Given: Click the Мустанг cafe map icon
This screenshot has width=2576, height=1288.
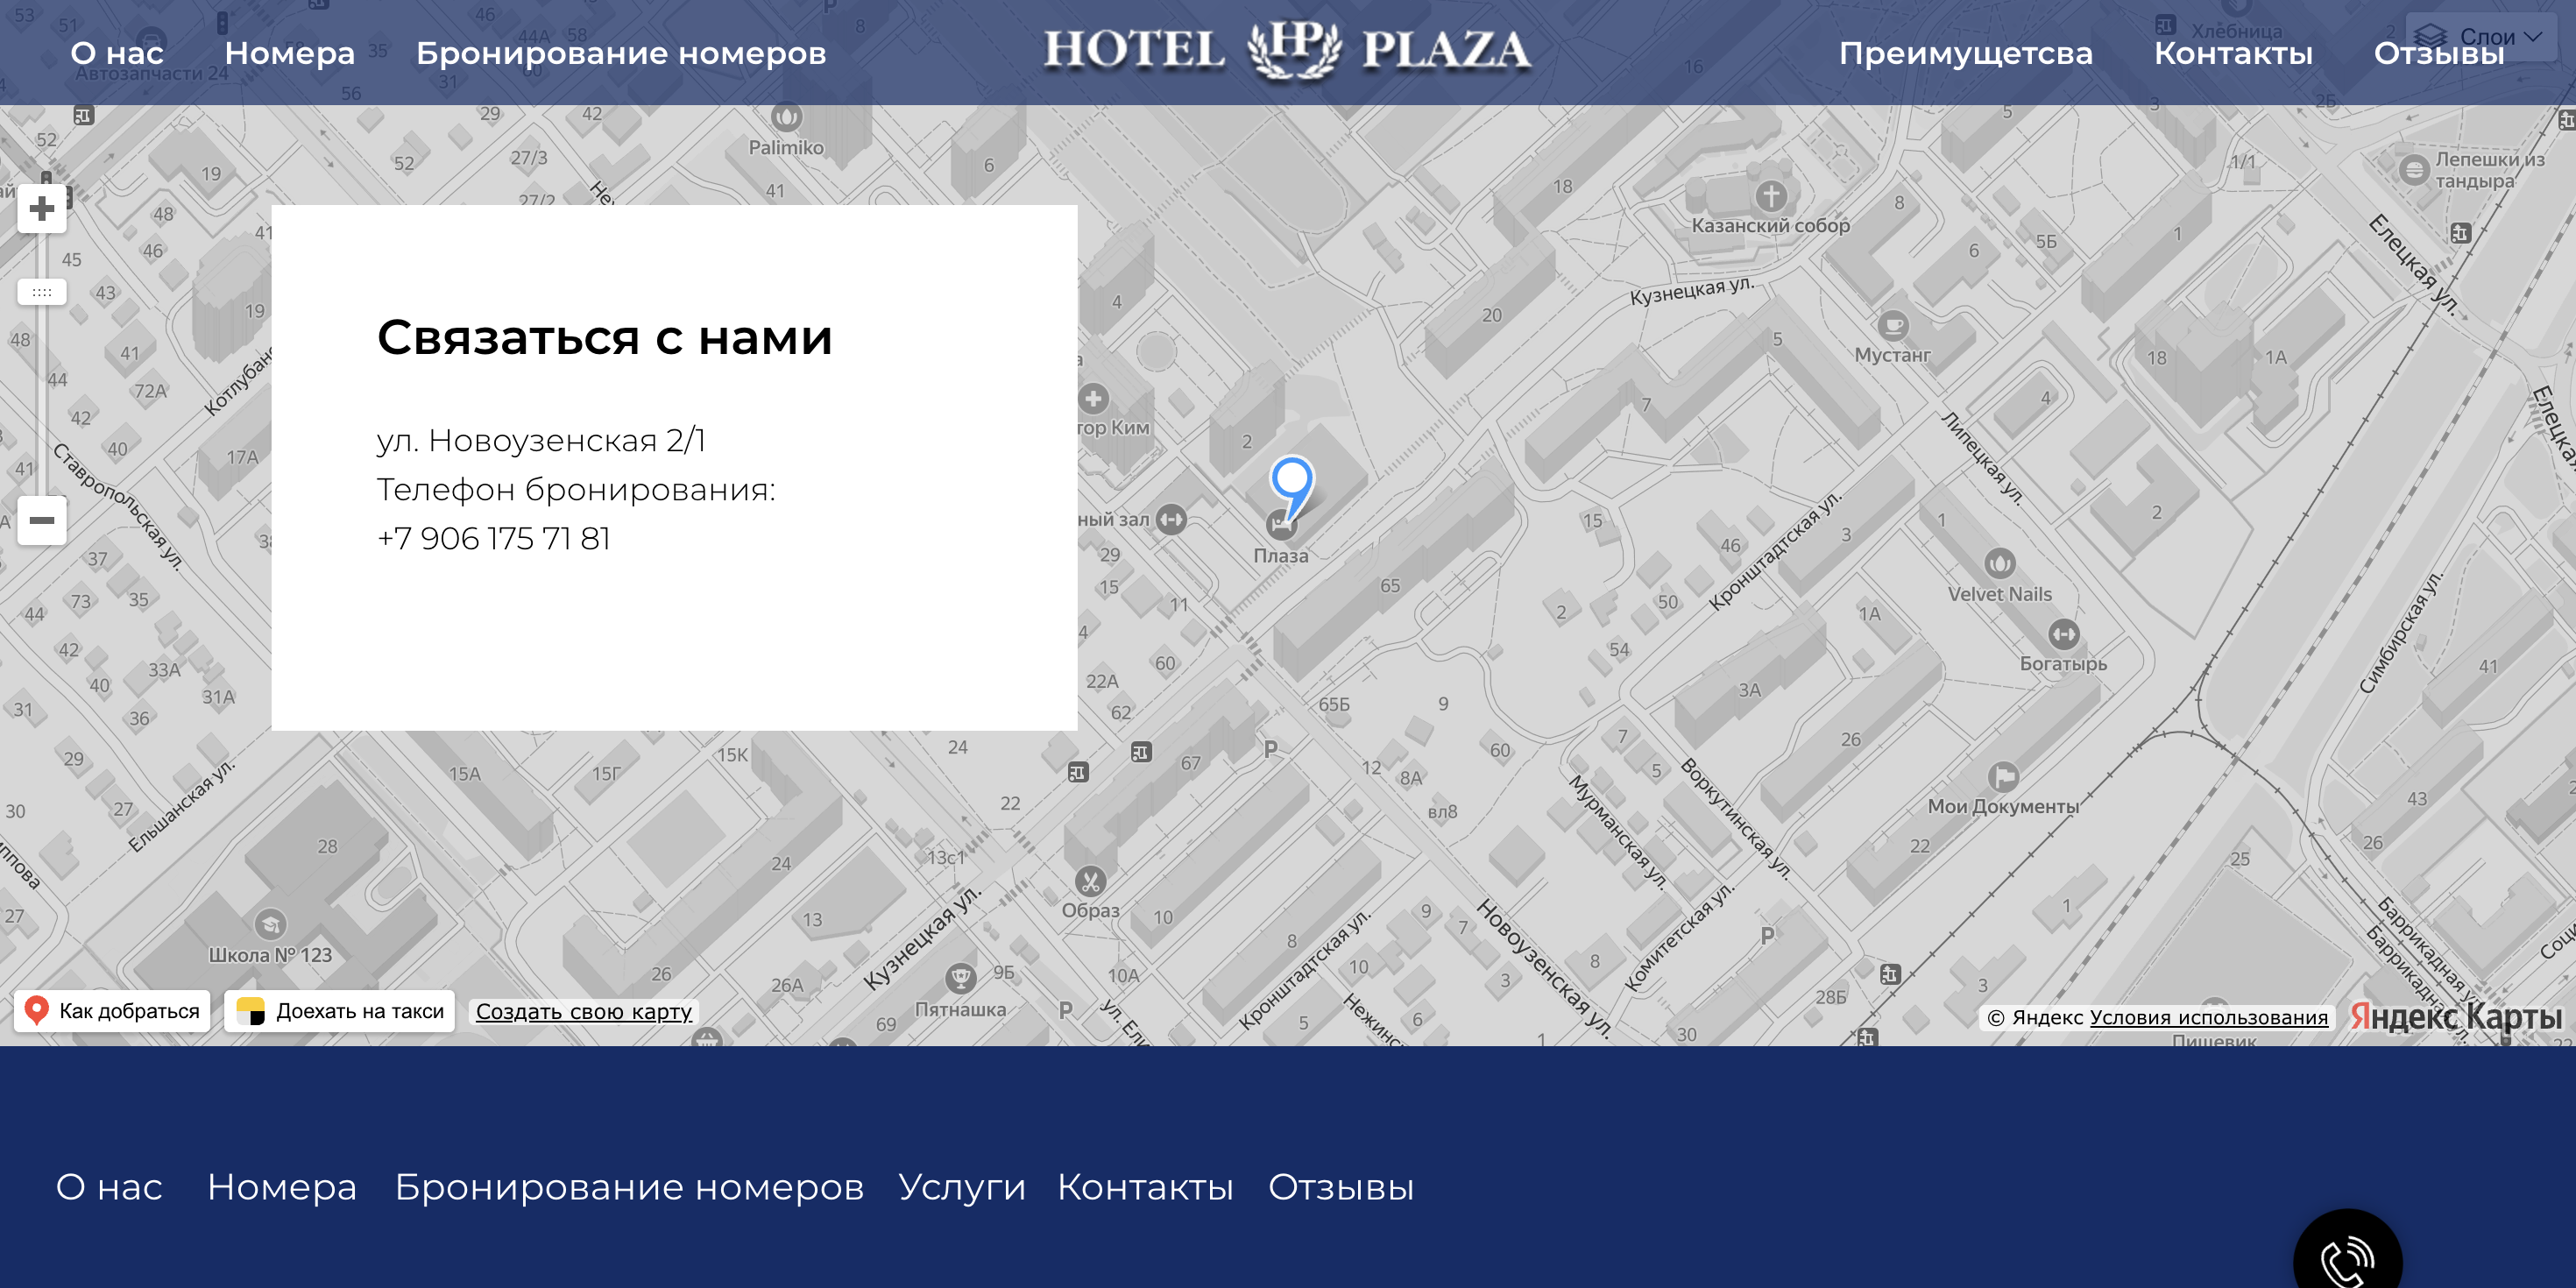Looking at the screenshot, I should [1892, 326].
